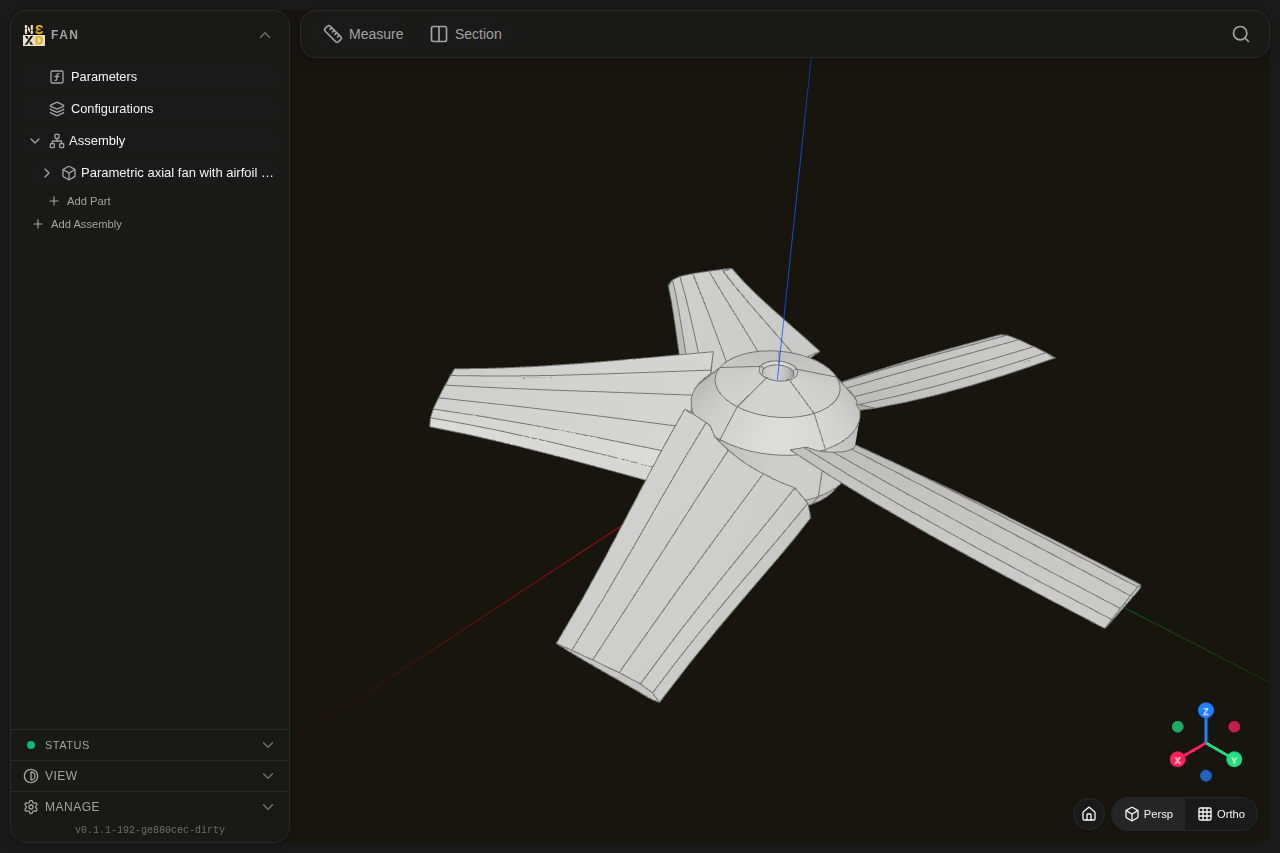The width and height of the screenshot is (1280, 853).
Task: Click the Section split-view icon
Action: tap(439, 34)
